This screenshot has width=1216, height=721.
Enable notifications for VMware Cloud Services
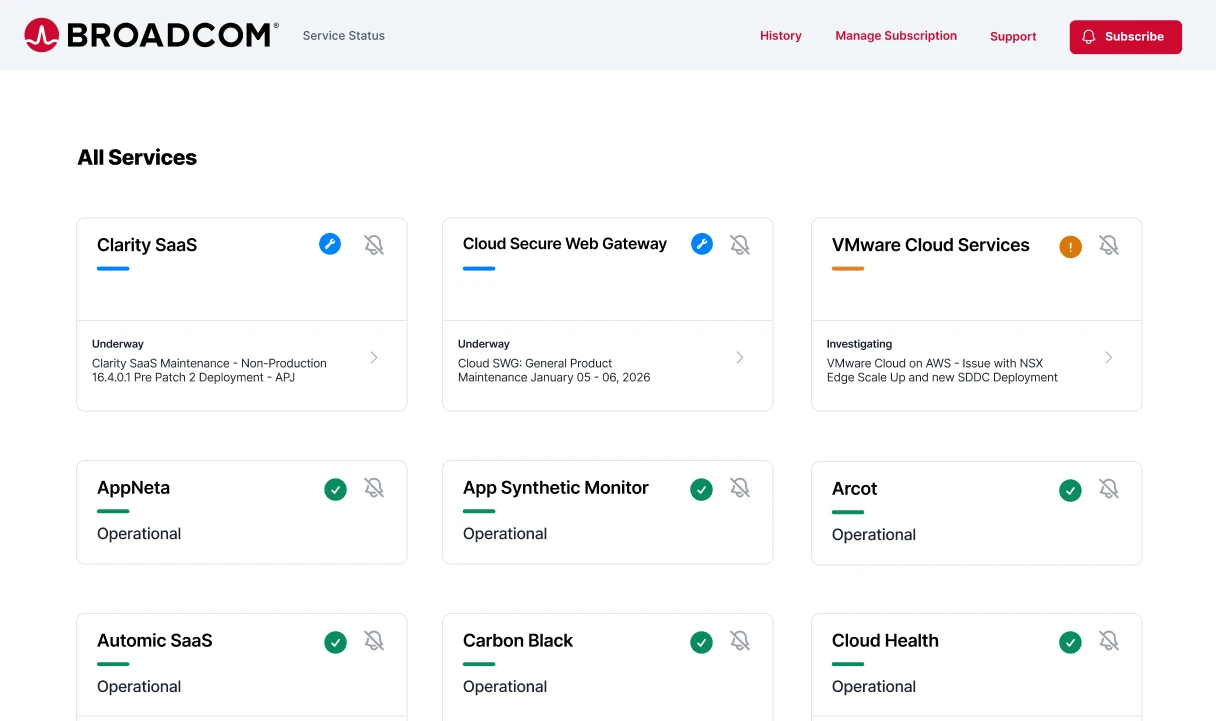point(1109,245)
